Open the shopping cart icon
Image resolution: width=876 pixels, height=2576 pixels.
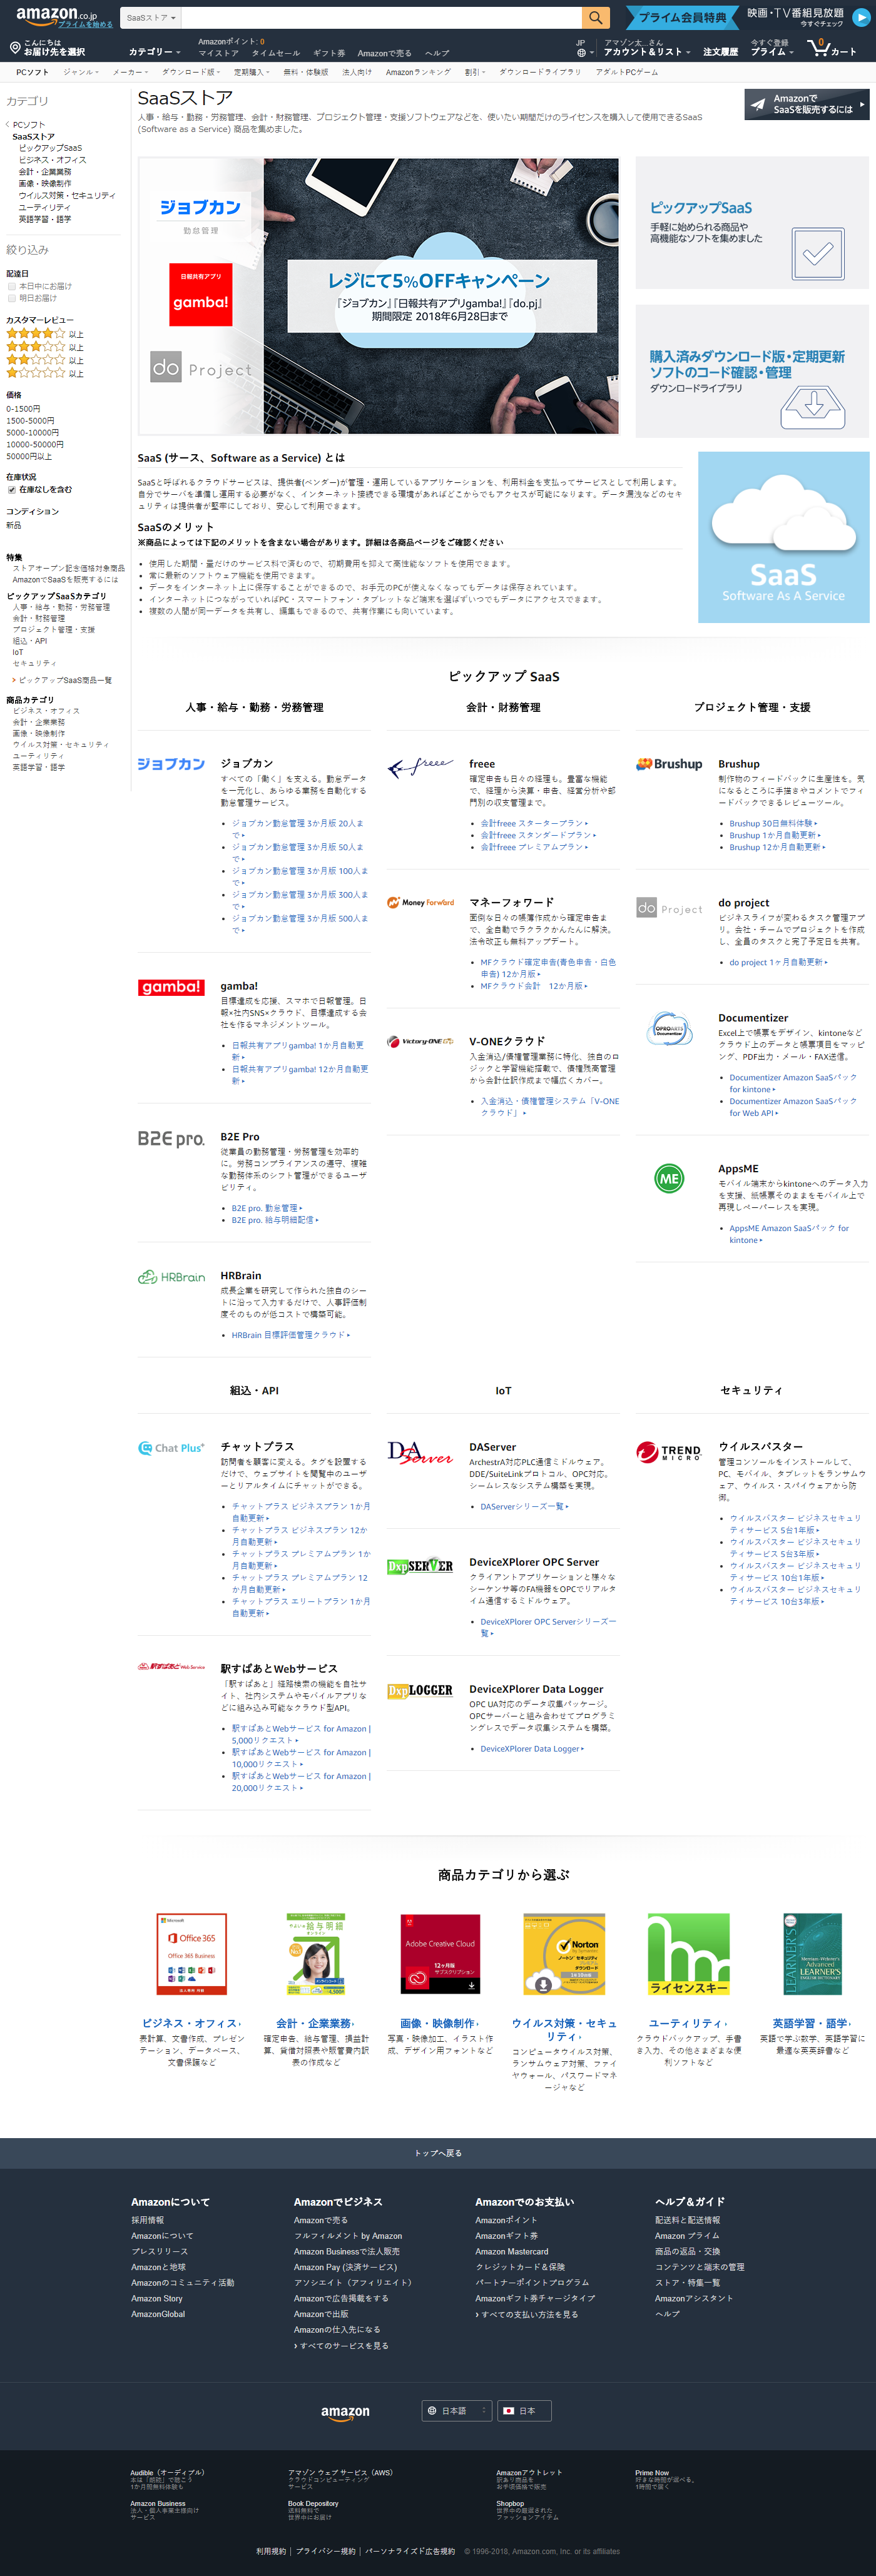819,47
